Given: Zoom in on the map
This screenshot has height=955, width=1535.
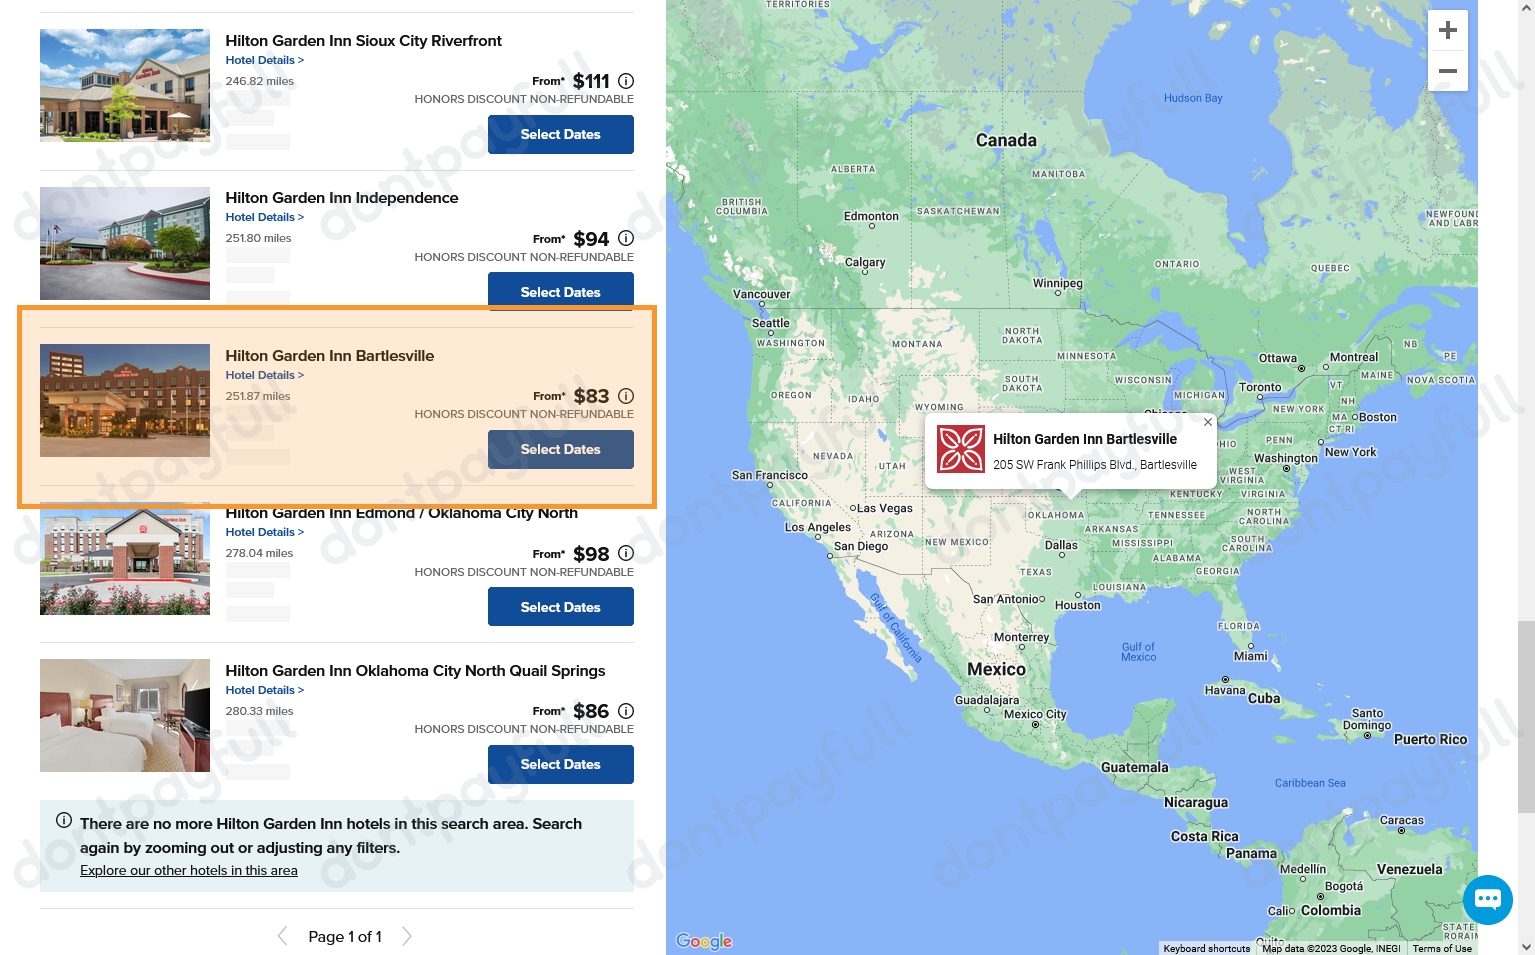Looking at the screenshot, I should 1448,30.
